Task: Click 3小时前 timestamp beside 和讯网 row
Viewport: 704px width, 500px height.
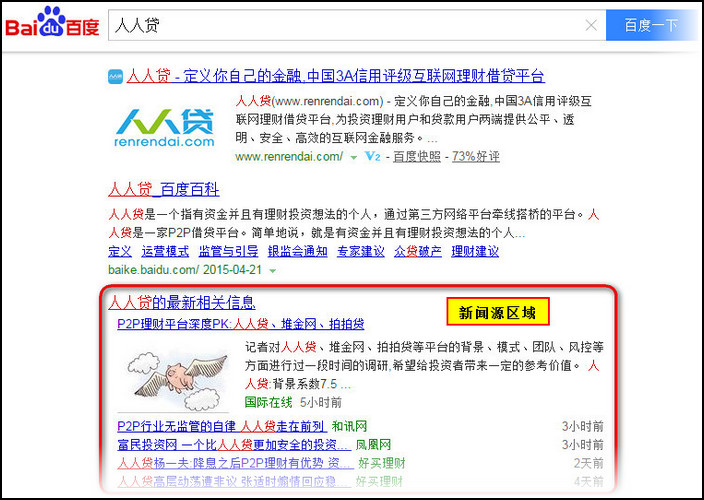Action: coord(582,426)
